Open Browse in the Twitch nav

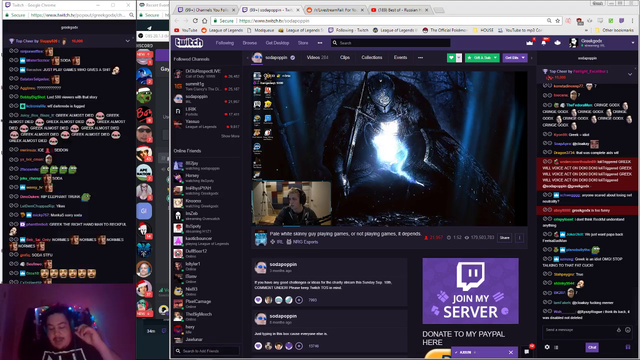[x=250, y=43]
